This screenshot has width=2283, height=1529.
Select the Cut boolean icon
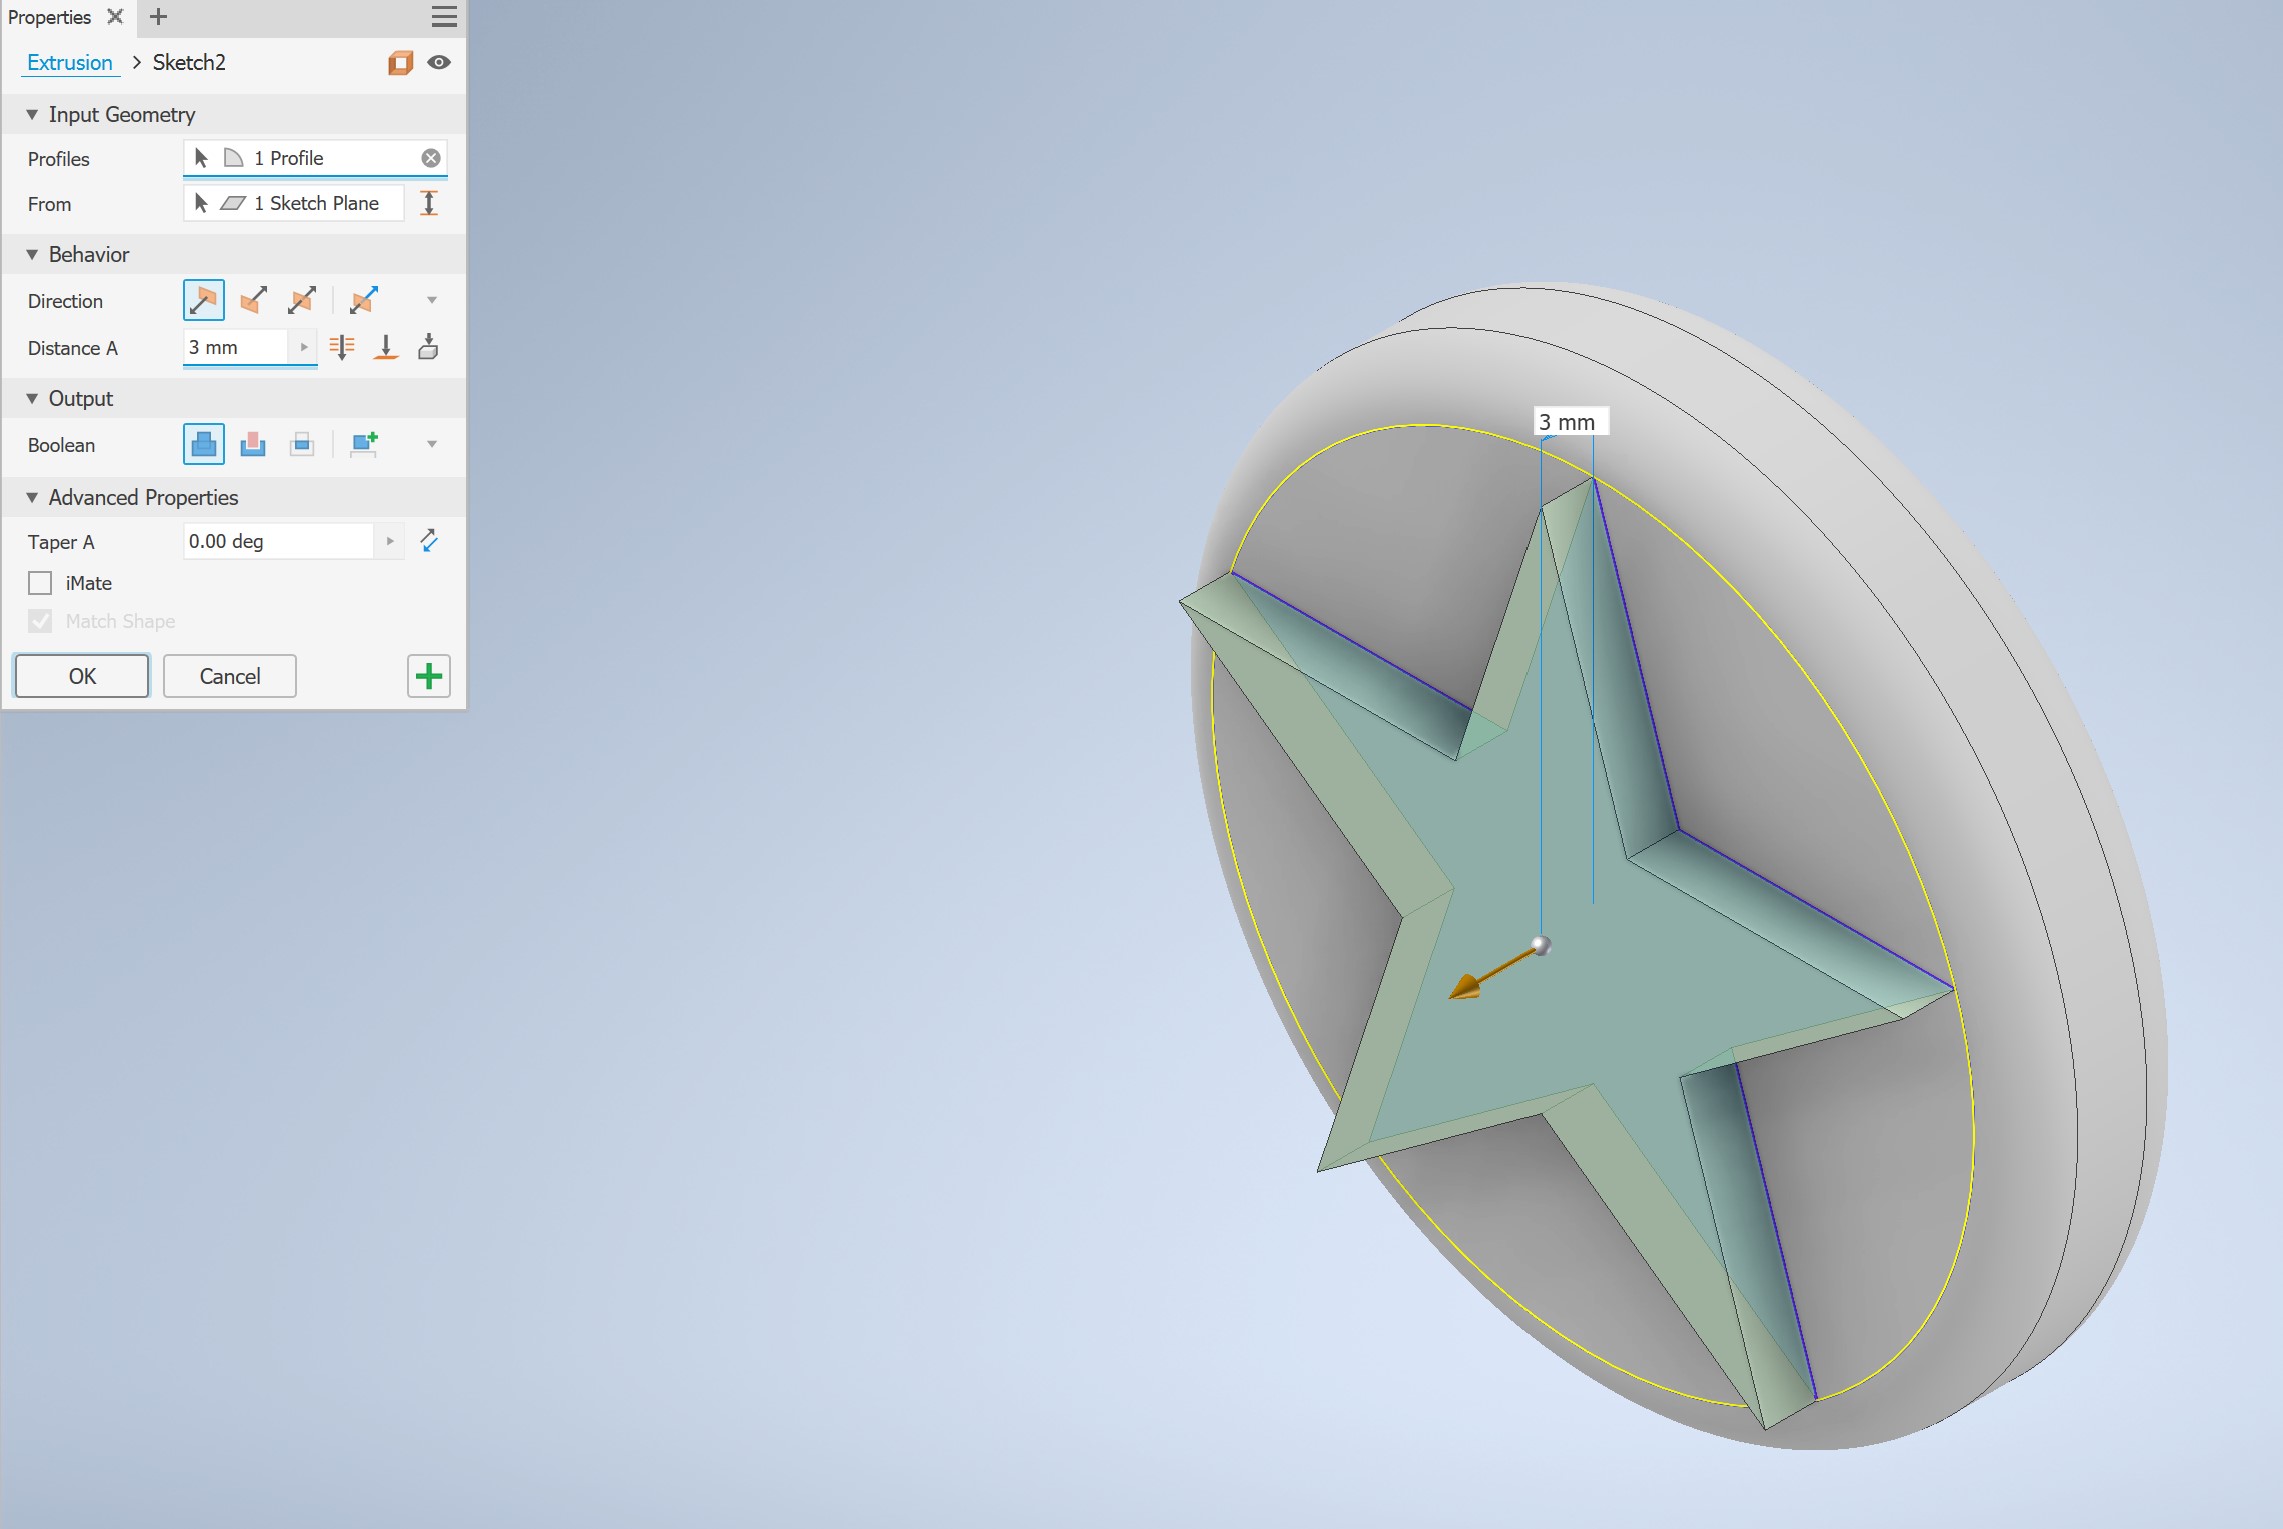pyautogui.click(x=253, y=444)
